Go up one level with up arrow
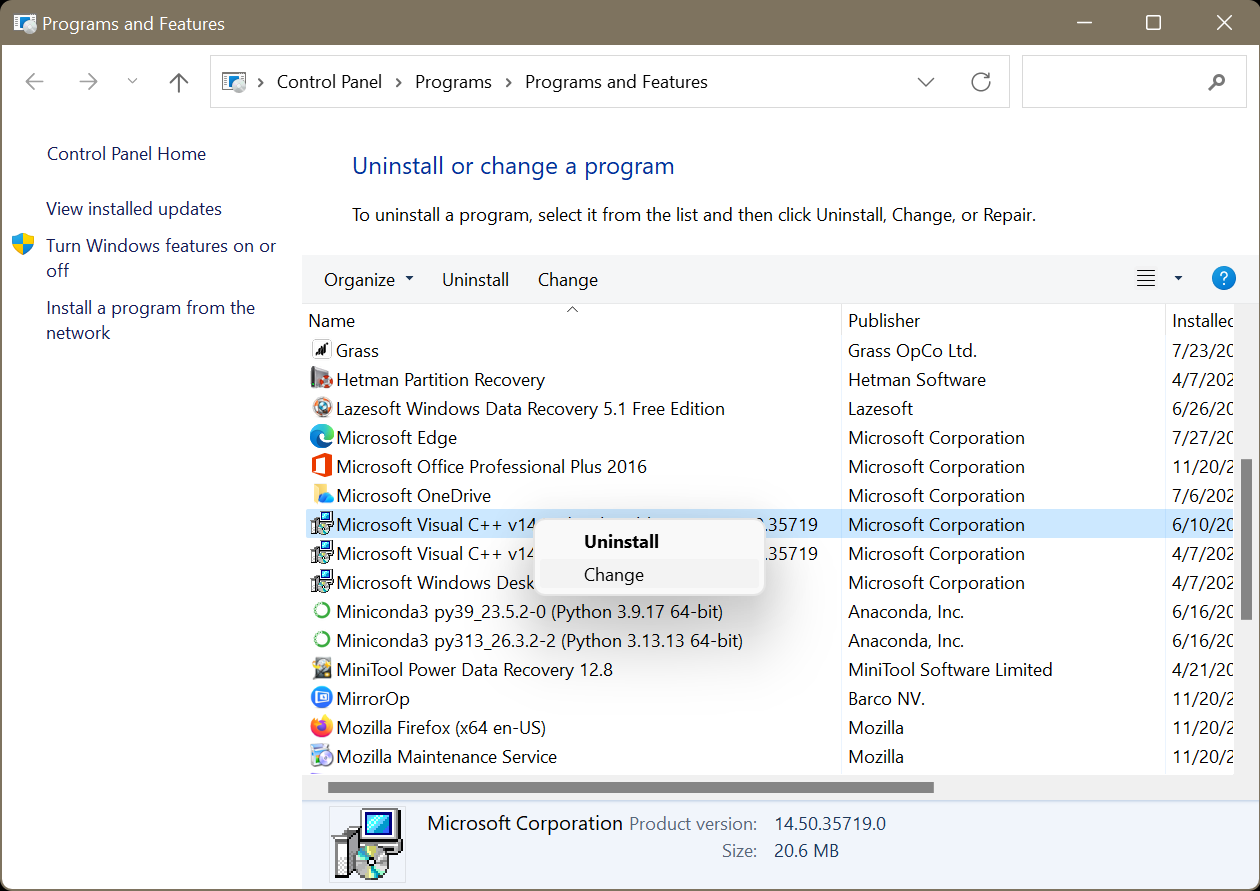 coord(179,82)
